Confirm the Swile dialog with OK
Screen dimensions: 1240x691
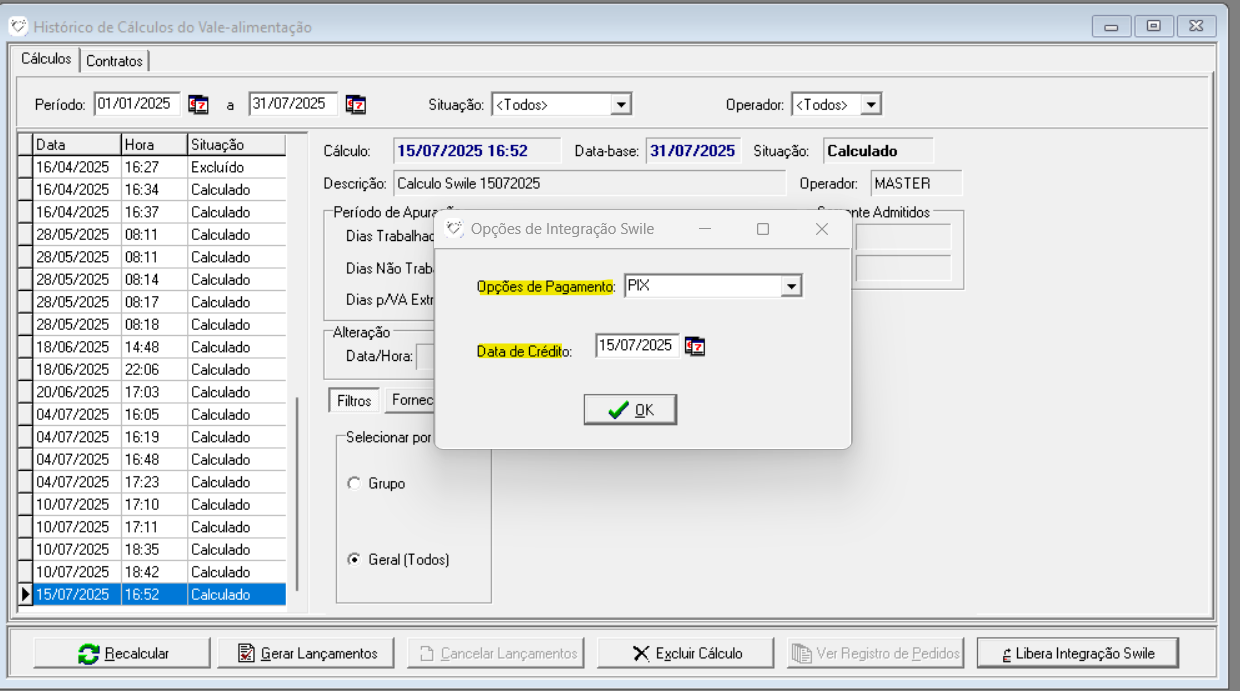tap(630, 410)
